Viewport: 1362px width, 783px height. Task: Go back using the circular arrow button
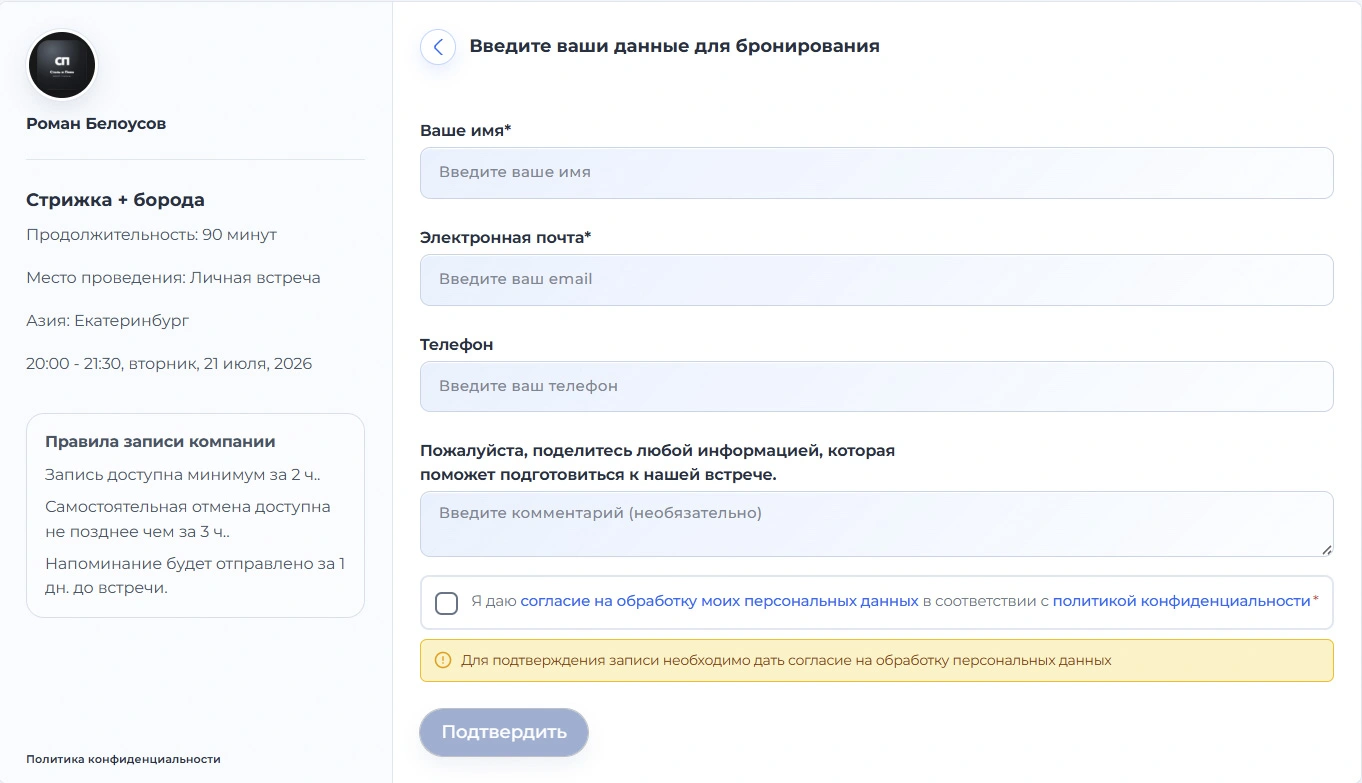pyautogui.click(x=438, y=47)
